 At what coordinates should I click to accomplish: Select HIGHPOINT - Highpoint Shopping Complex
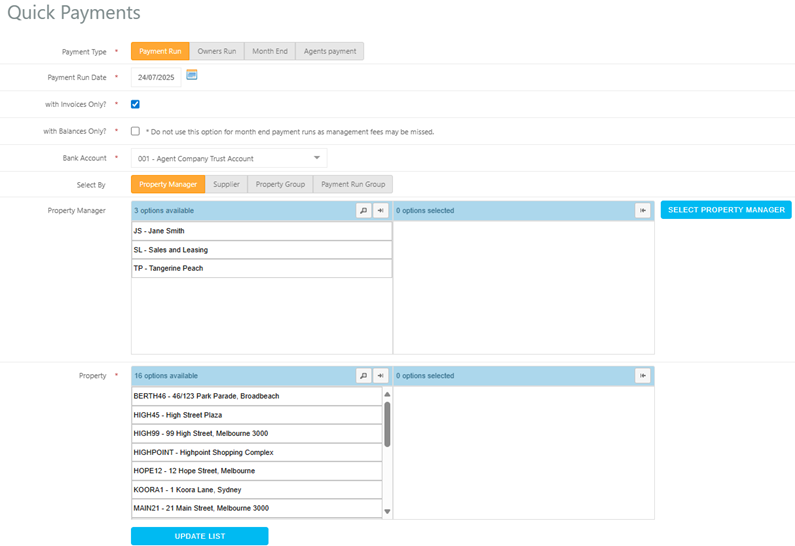click(257, 453)
